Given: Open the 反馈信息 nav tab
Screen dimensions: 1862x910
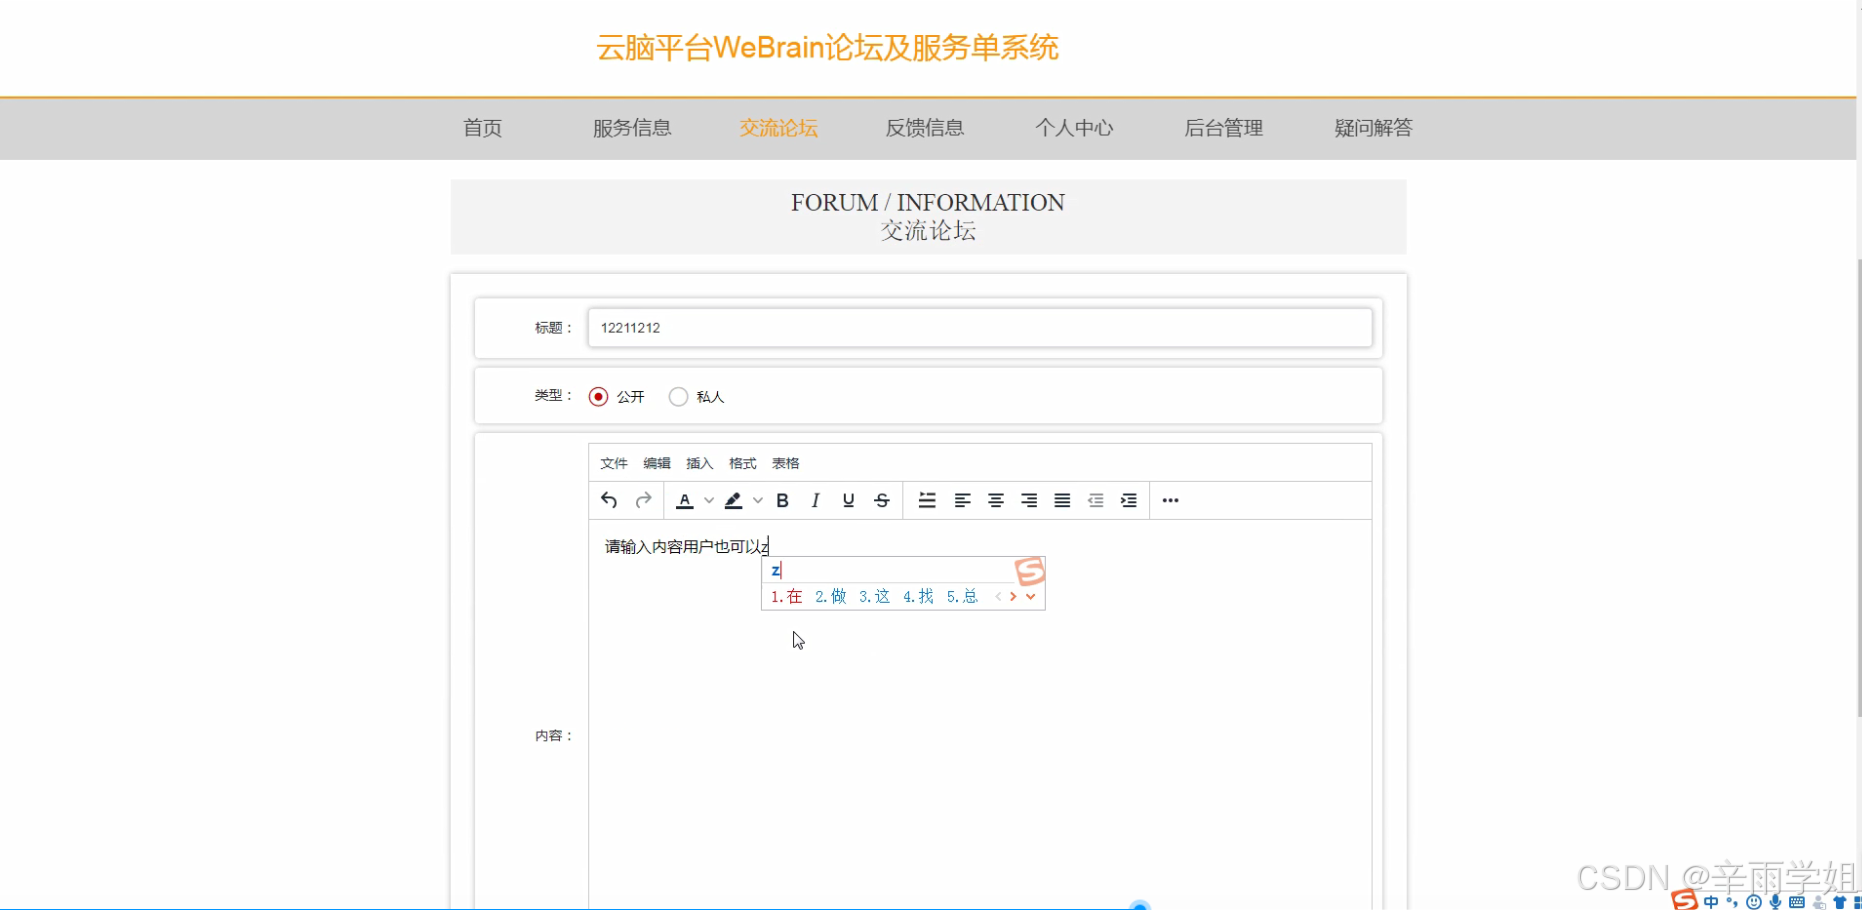Looking at the screenshot, I should (925, 128).
